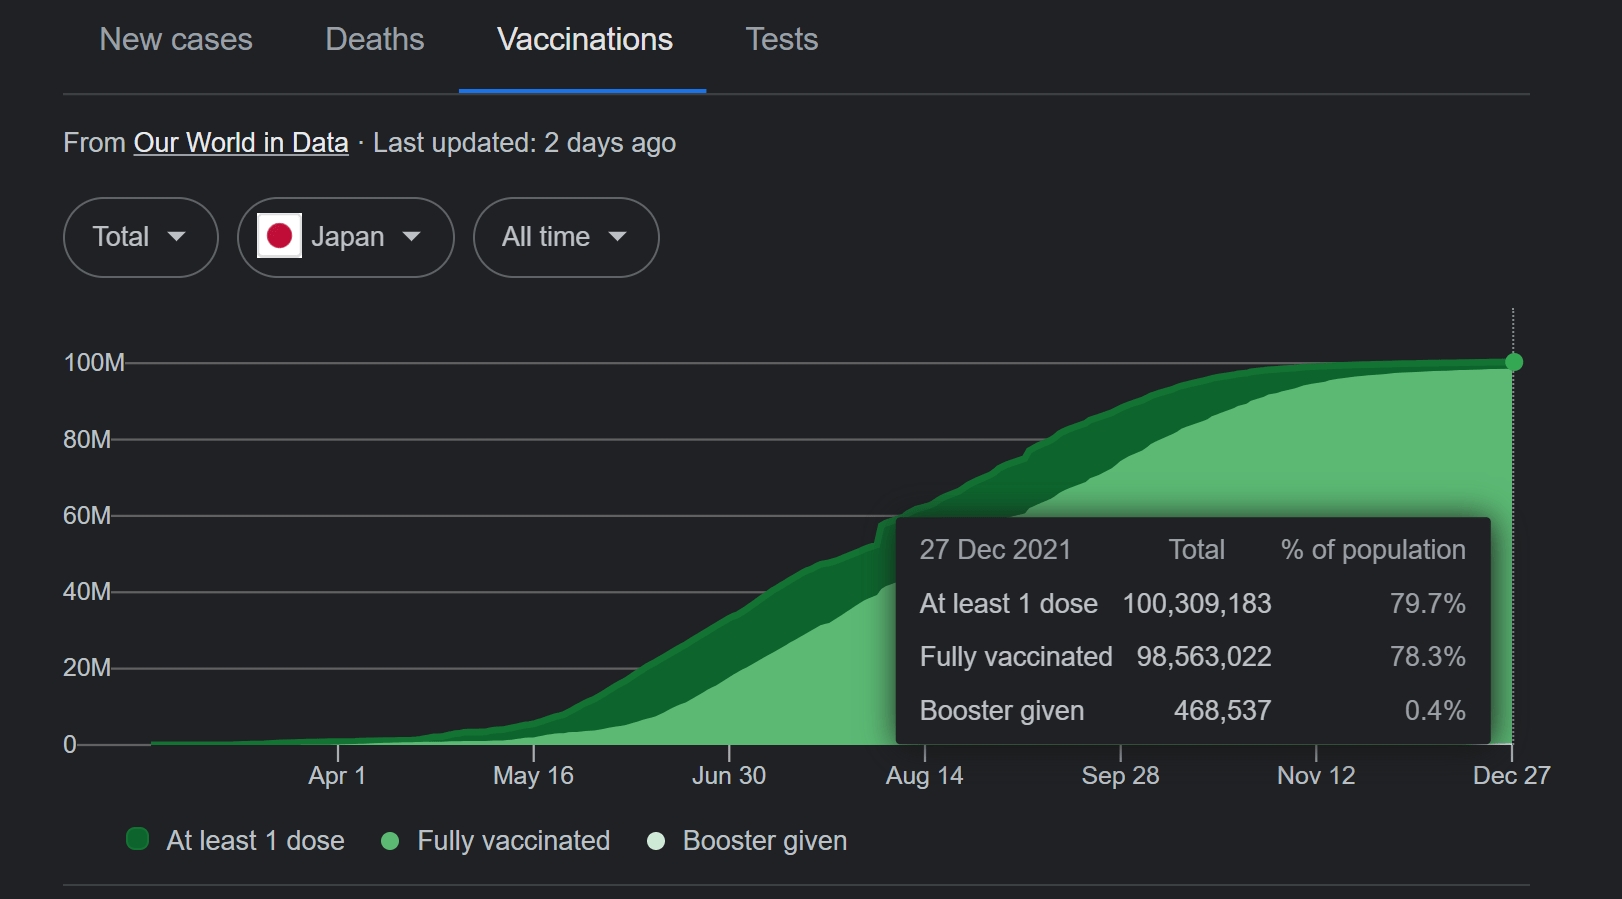Select the Vaccinations tab
This screenshot has width=1622, height=899.
(585, 40)
